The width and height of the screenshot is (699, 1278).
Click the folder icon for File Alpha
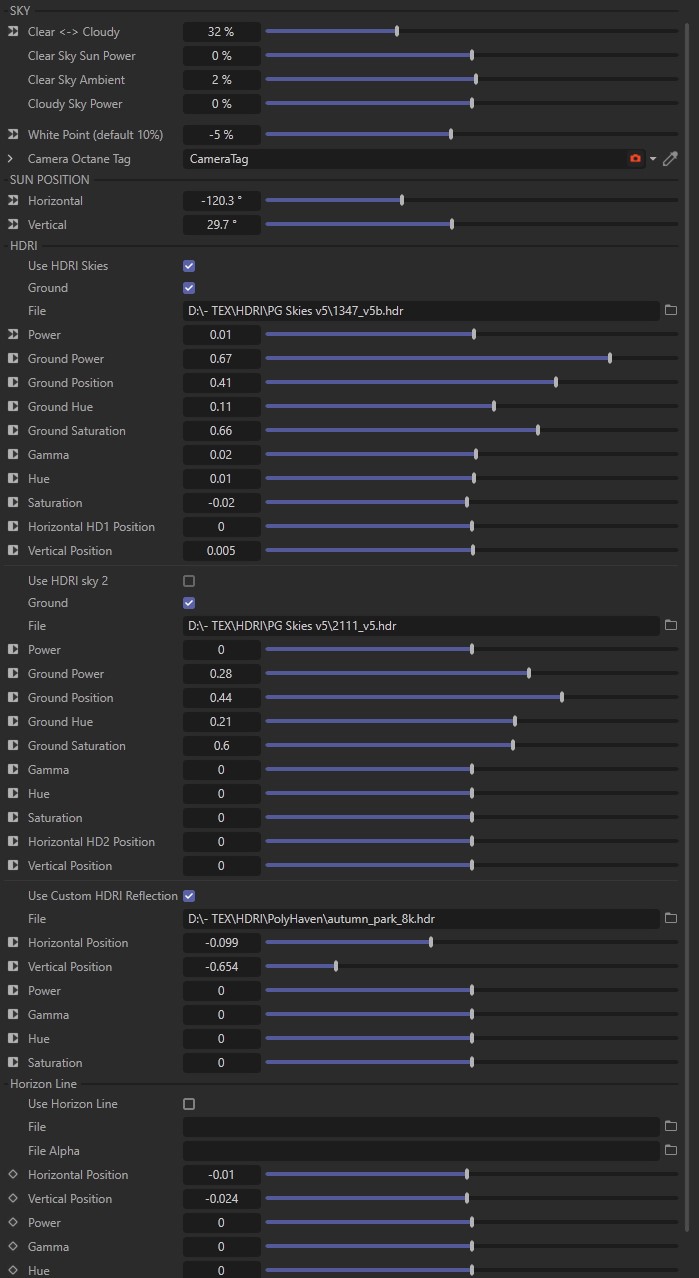pos(671,1151)
